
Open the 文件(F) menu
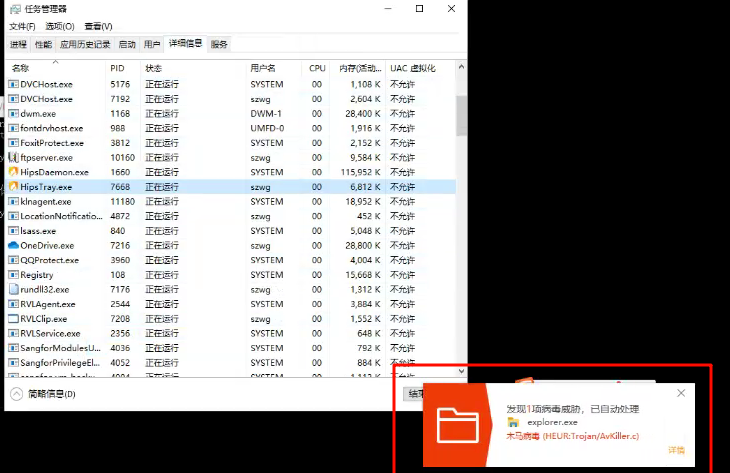(x=23, y=26)
